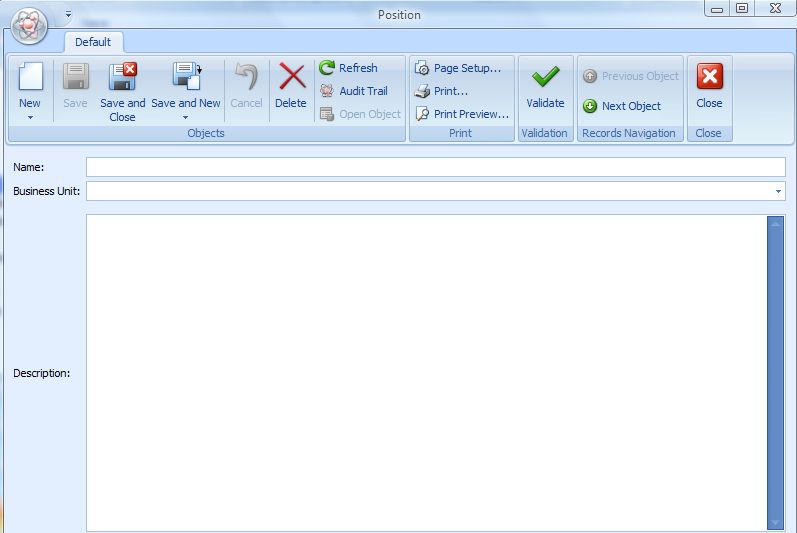Click the Cancel undo arrow icon
Viewport: 797px width, 533px height.
point(247,77)
